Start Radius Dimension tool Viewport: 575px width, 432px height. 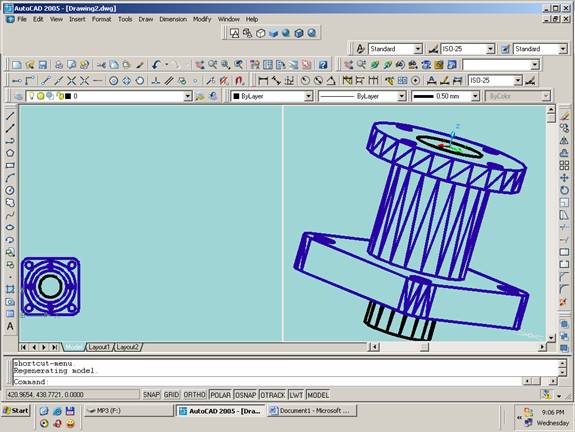click(x=305, y=81)
